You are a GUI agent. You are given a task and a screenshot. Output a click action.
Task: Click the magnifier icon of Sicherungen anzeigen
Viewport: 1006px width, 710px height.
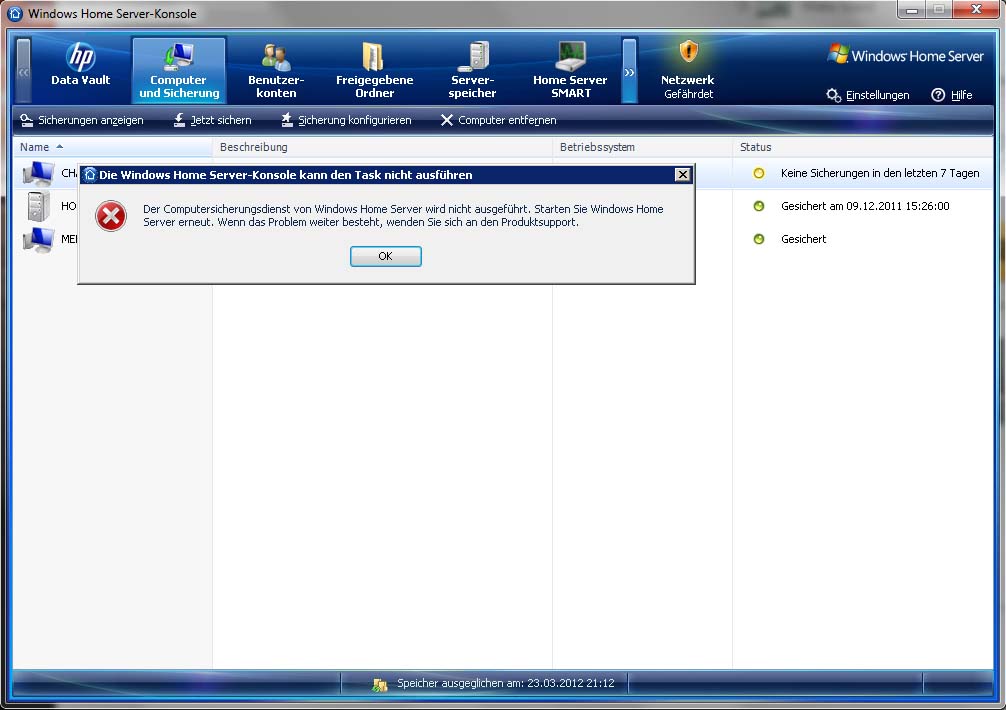26,120
